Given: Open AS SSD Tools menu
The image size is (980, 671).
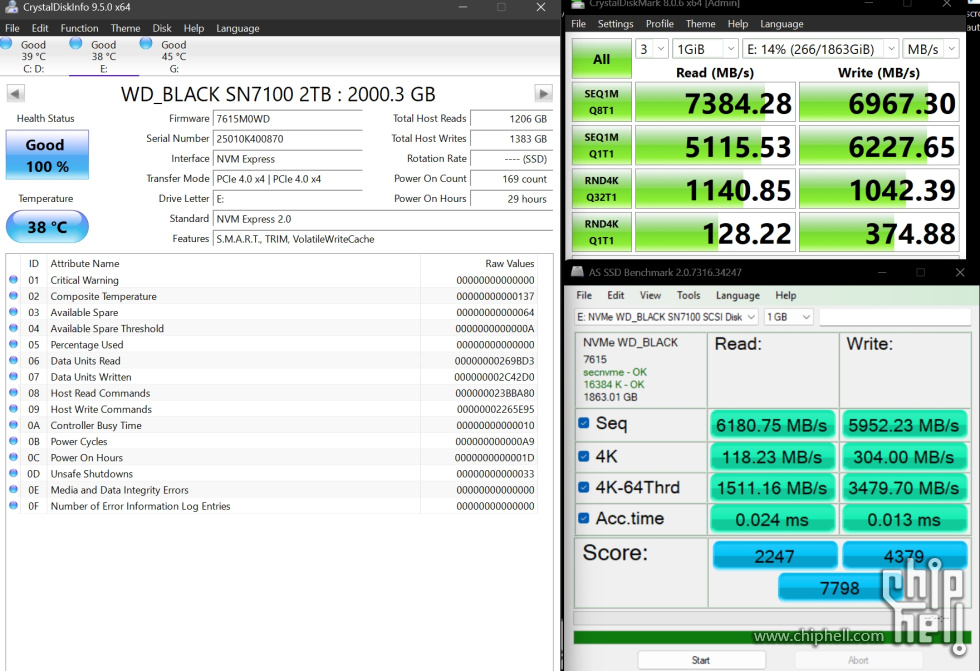Looking at the screenshot, I should pyautogui.click(x=688, y=296).
